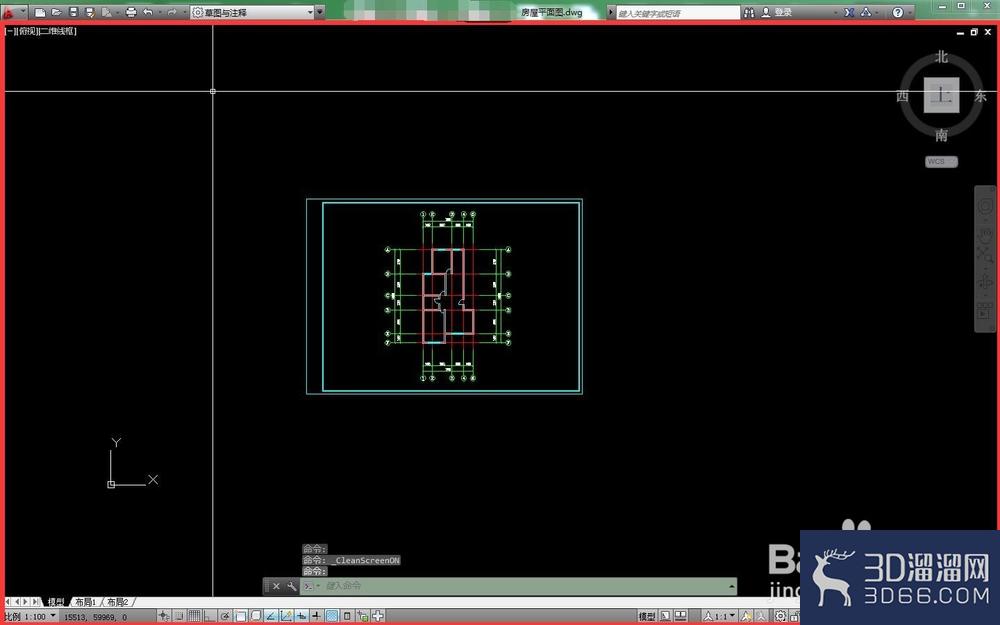The height and width of the screenshot is (625, 1000).
Task: Open the Help question mark icon
Action: (x=897, y=13)
